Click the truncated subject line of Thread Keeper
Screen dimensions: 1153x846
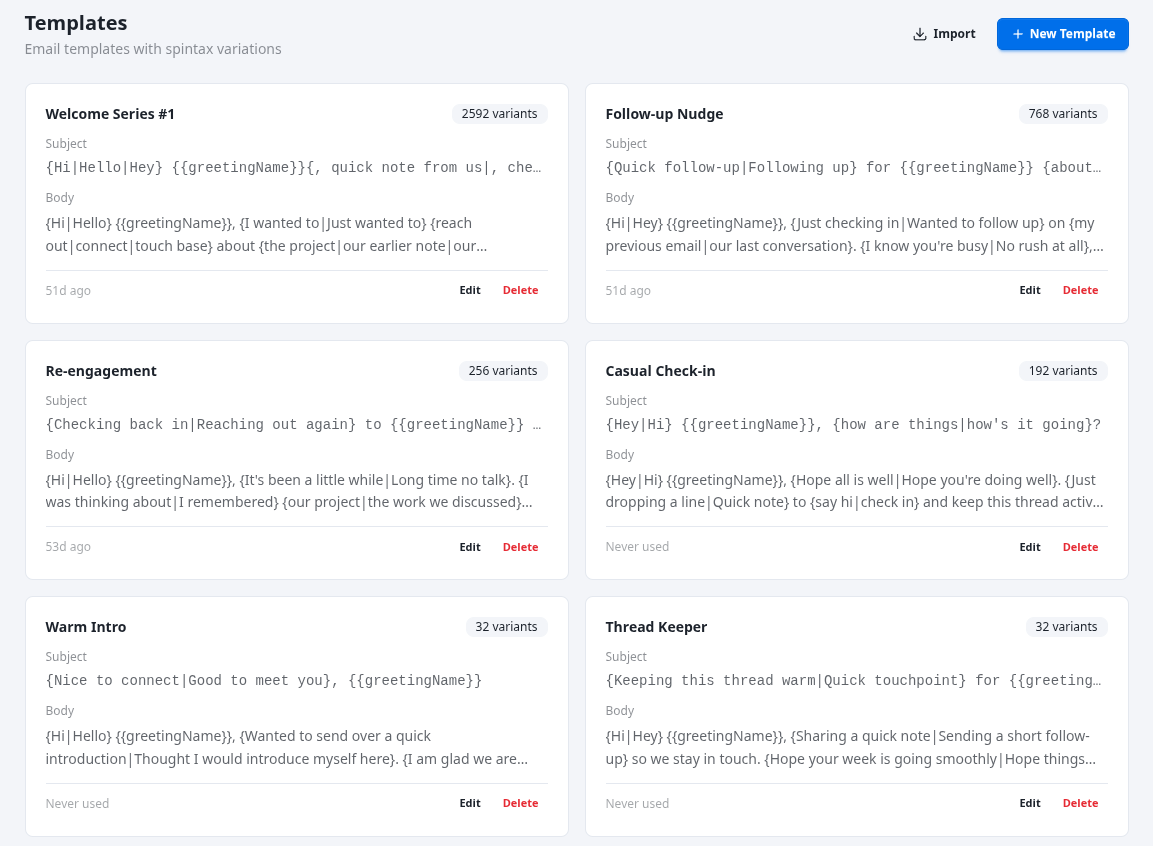coord(855,680)
